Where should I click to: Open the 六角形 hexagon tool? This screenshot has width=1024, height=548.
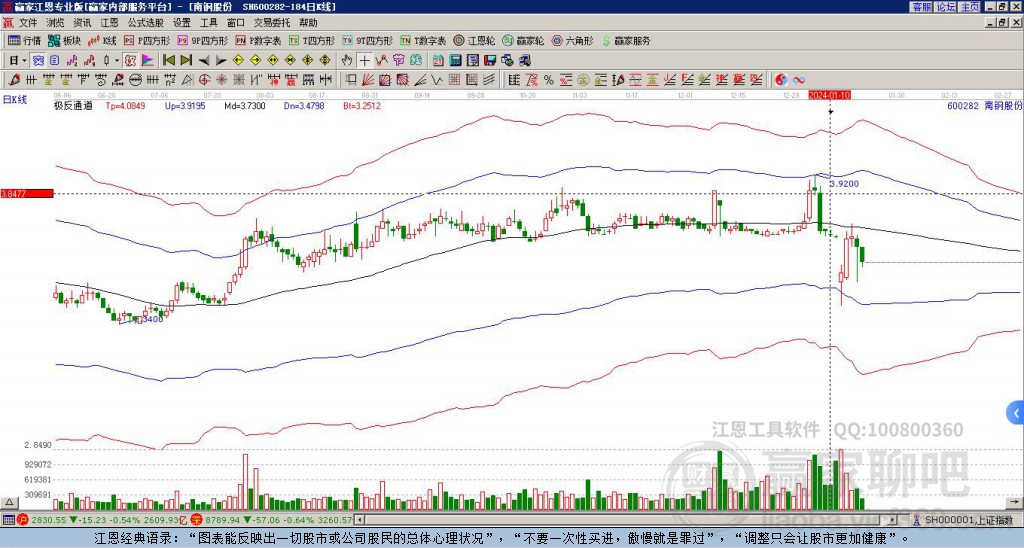[572, 40]
